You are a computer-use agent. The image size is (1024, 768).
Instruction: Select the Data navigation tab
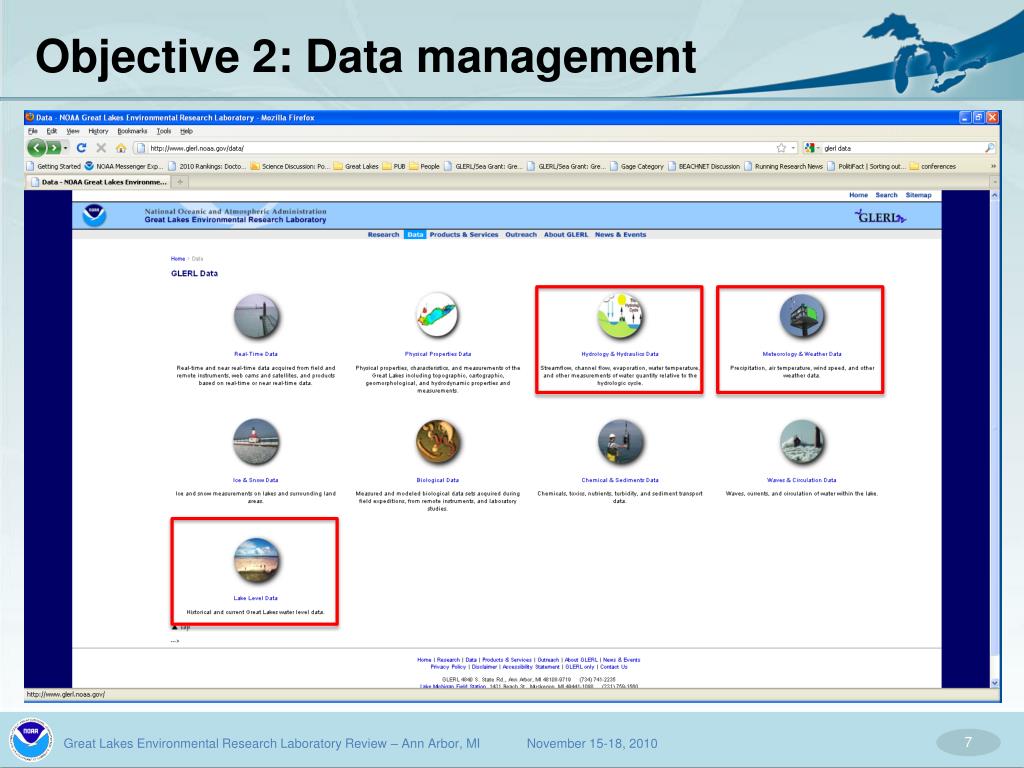(x=415, y=234)
